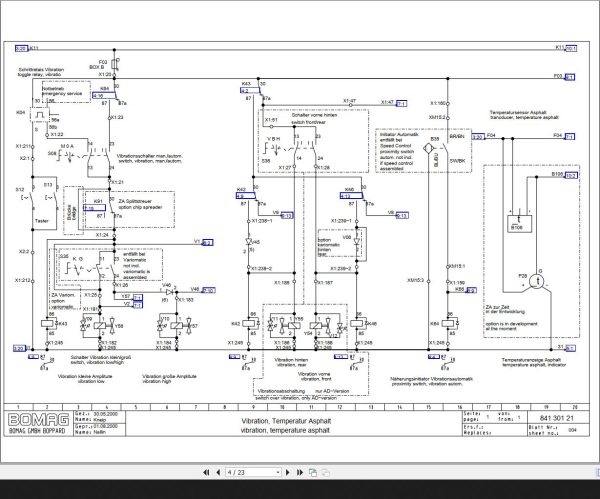Click the 'Vibration kleine Amplitude' caption
This screenshot has width=600, height=499.
tap(85, 376)
